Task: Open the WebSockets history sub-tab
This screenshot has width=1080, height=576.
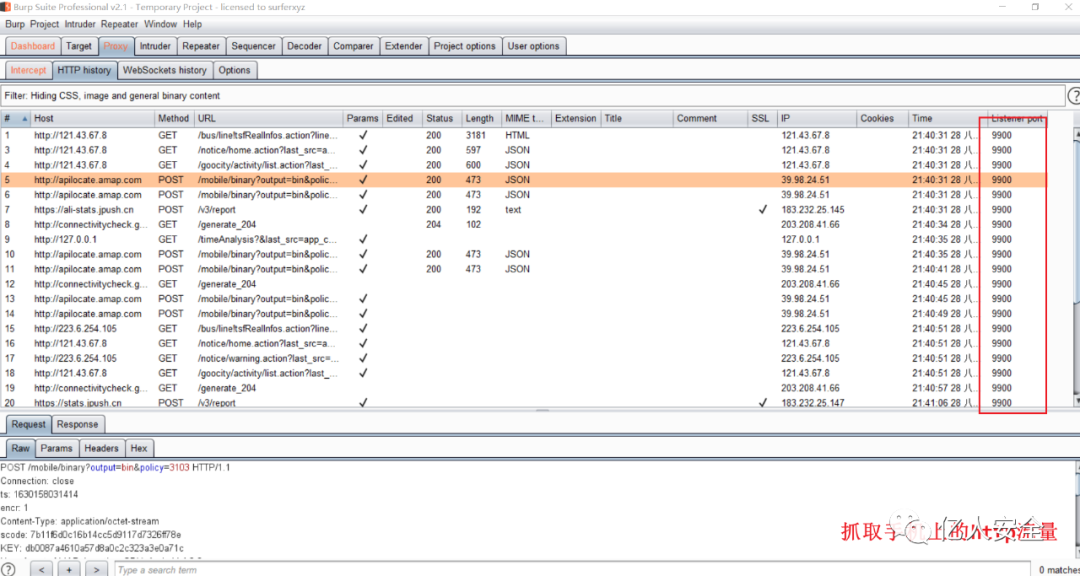Action: pyautogui.click(x=165, y=70)
